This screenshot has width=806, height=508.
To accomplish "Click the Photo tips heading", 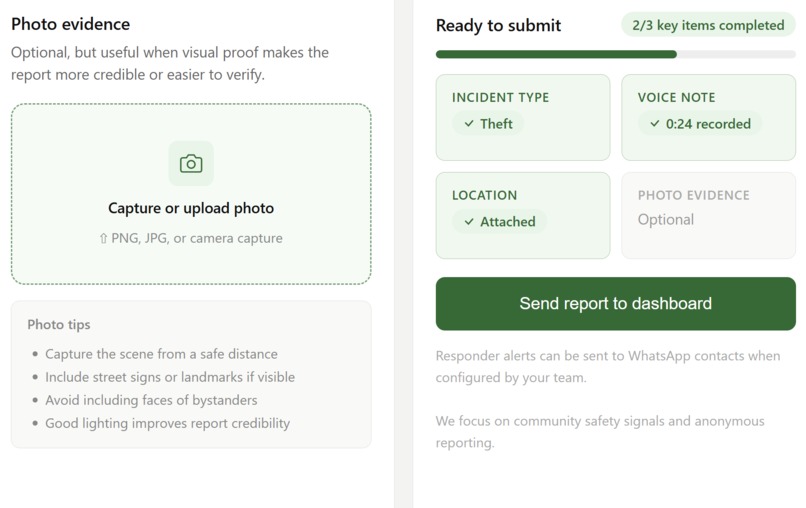I will (59, 324).
